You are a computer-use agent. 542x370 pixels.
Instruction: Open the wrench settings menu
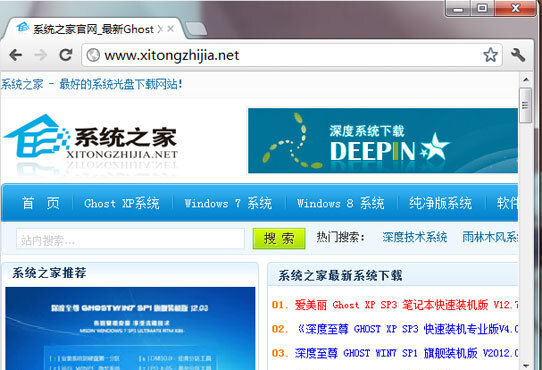coord(518,55)
